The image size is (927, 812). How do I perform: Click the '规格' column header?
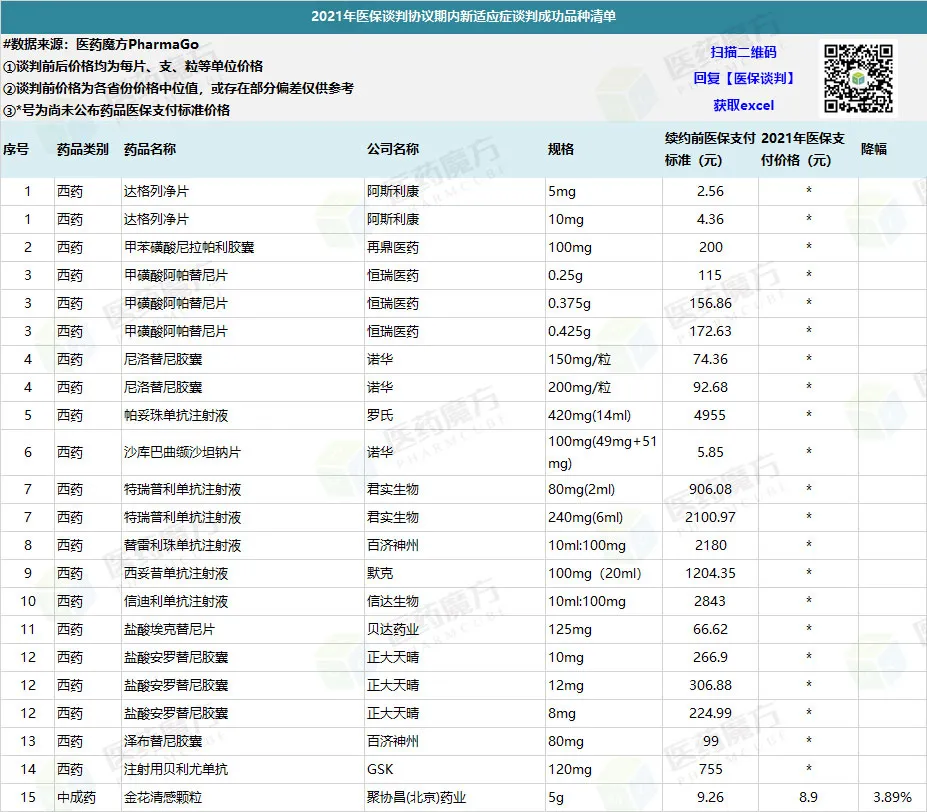coord(561,149)
